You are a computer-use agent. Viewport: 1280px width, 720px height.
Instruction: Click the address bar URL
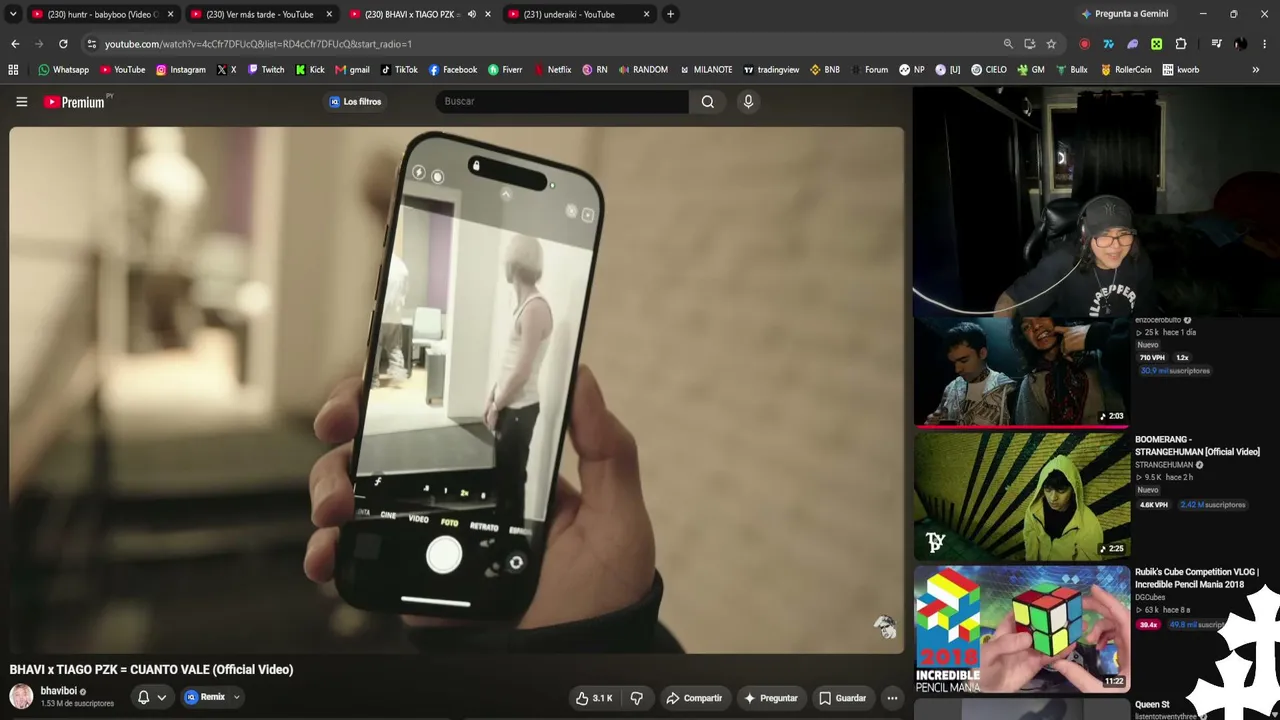coord(258,44)
